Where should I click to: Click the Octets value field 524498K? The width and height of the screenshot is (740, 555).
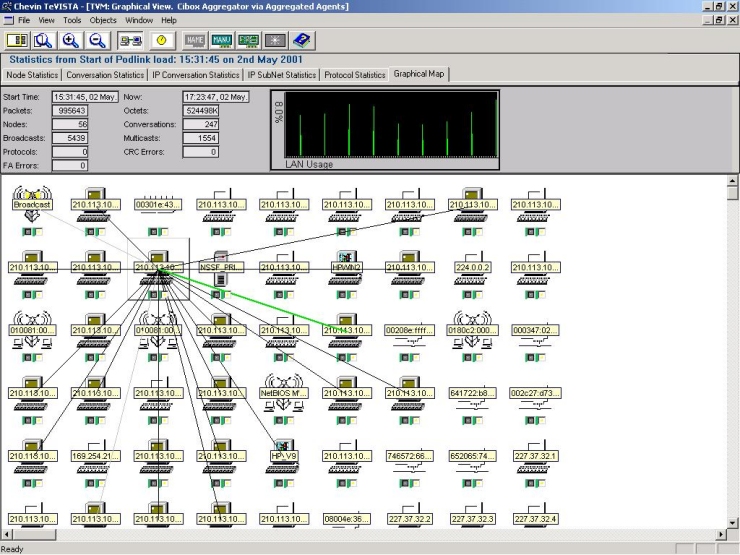point(201,110)
